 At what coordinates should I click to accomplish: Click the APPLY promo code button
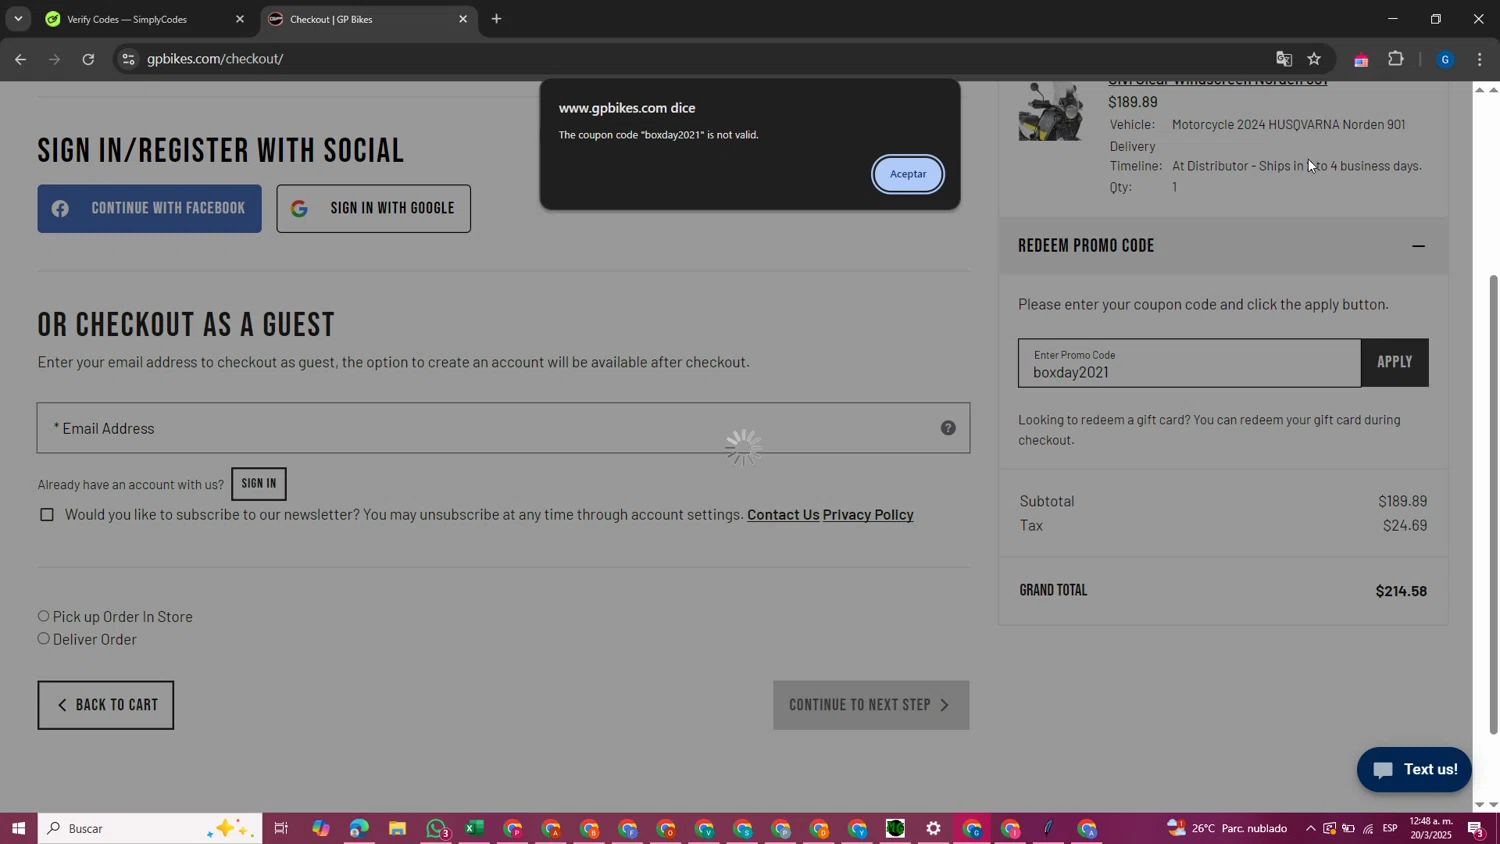pos(1394,362)
